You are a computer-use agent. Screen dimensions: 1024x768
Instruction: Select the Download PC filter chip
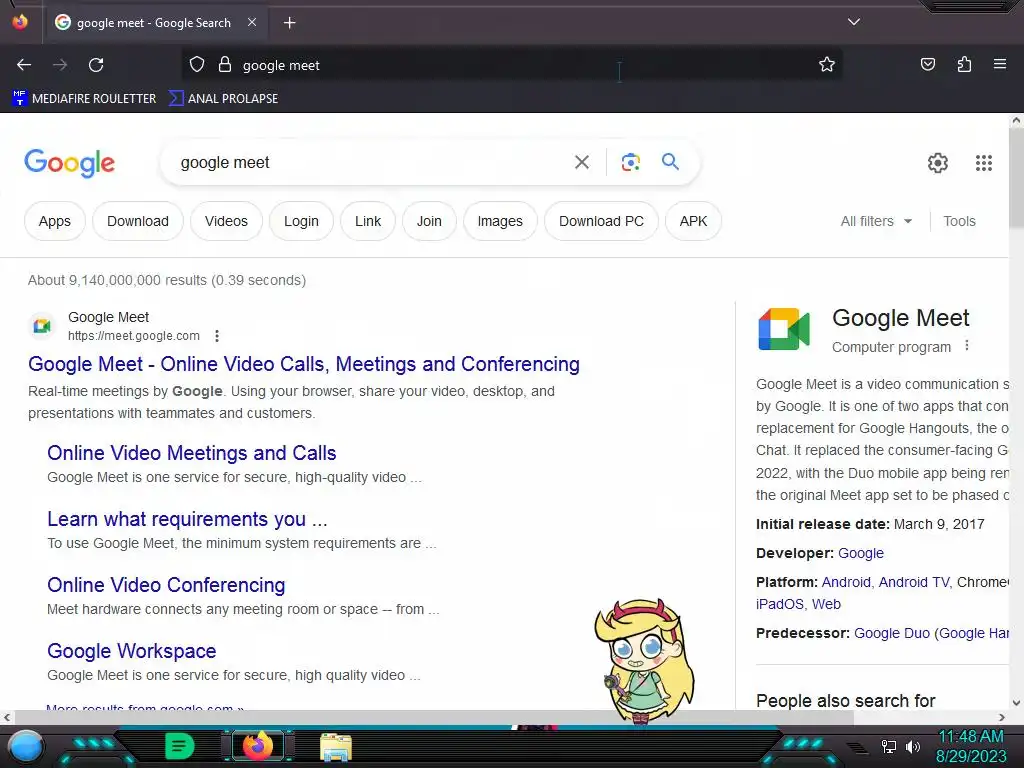click(x=601, y=221)
